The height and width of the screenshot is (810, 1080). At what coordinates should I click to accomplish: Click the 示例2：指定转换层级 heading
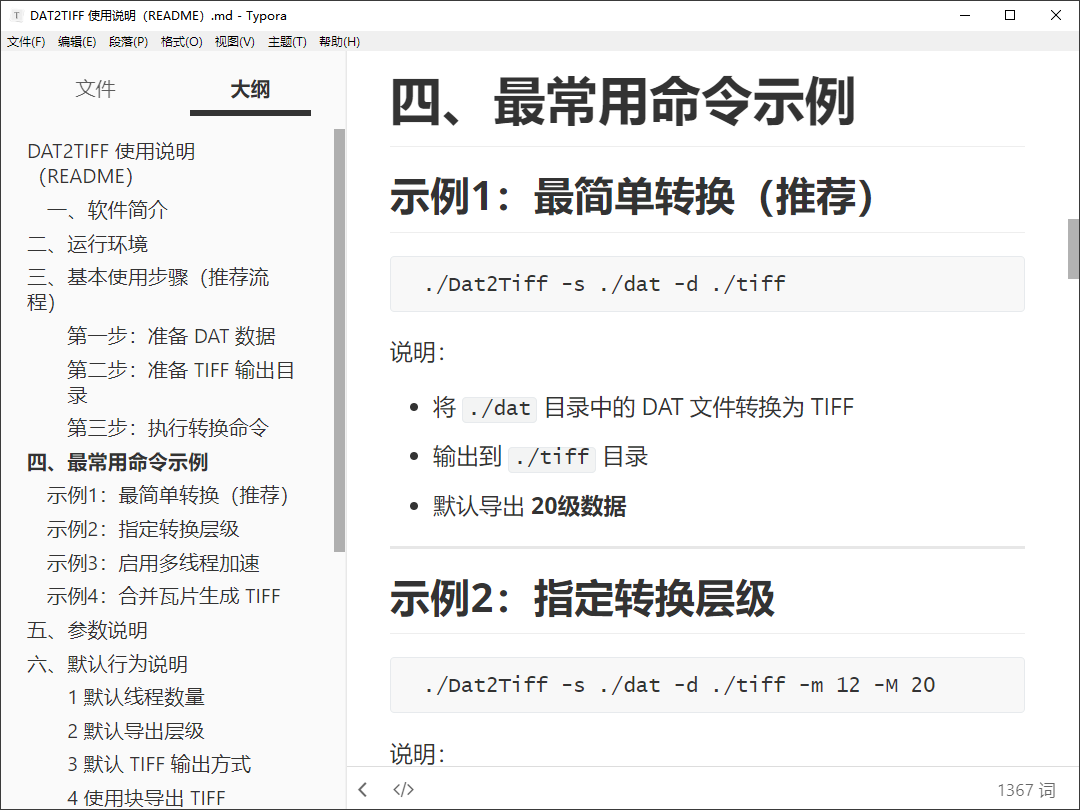point(583,597)
